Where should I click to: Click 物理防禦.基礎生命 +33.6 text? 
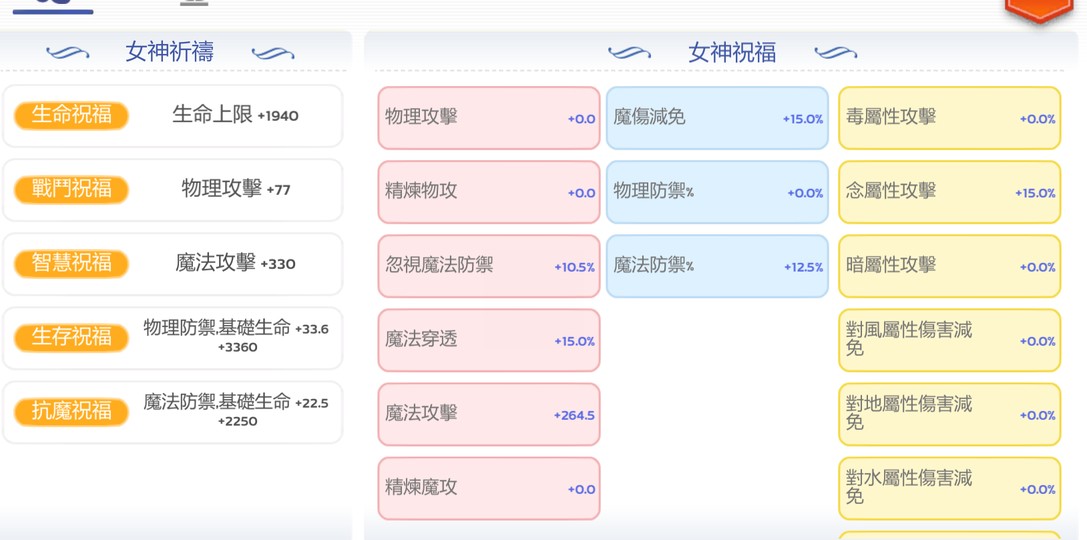click(236, 328)
